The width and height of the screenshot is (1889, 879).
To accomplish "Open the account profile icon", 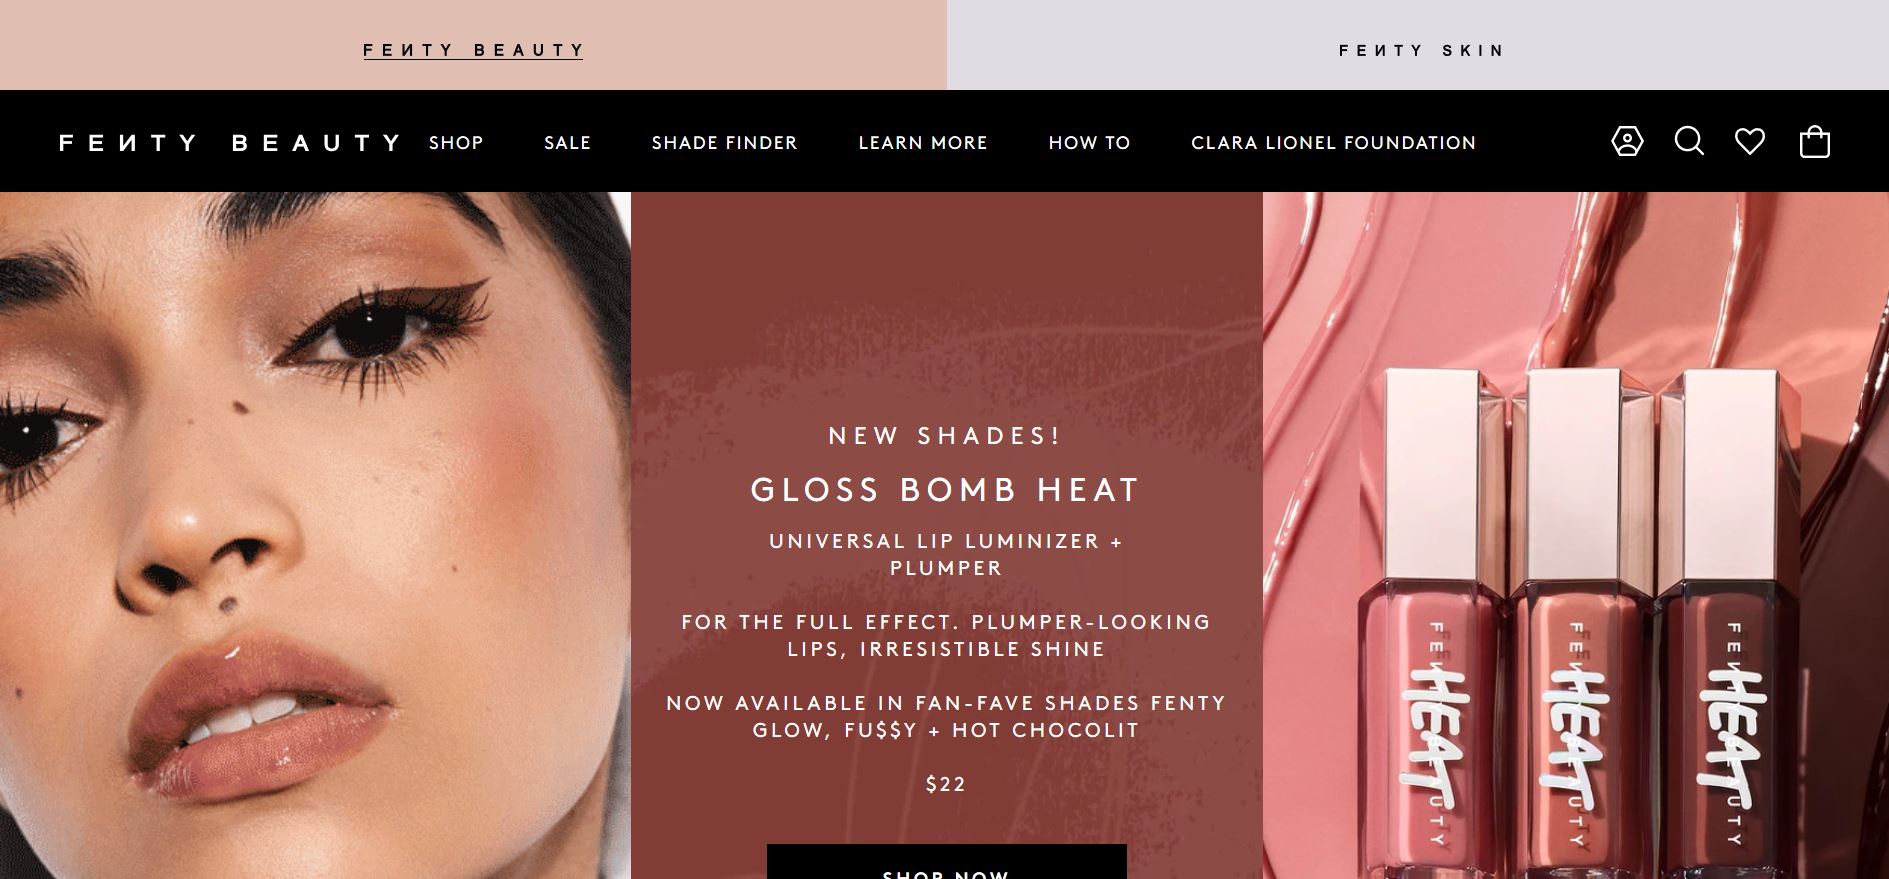I will (x=1627, y=141).
